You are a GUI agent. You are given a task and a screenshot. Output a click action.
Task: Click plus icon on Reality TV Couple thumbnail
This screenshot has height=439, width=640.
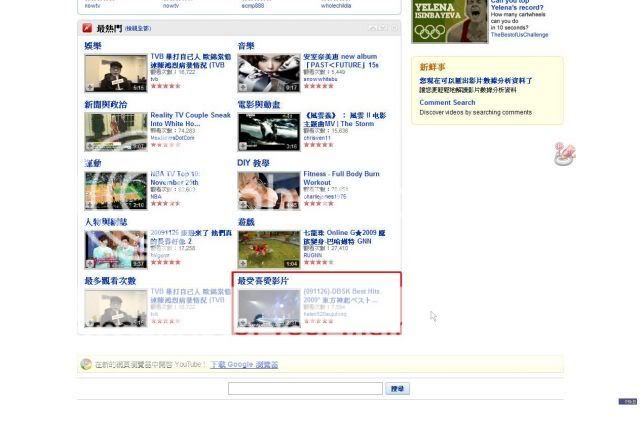[x=90, y=146]
